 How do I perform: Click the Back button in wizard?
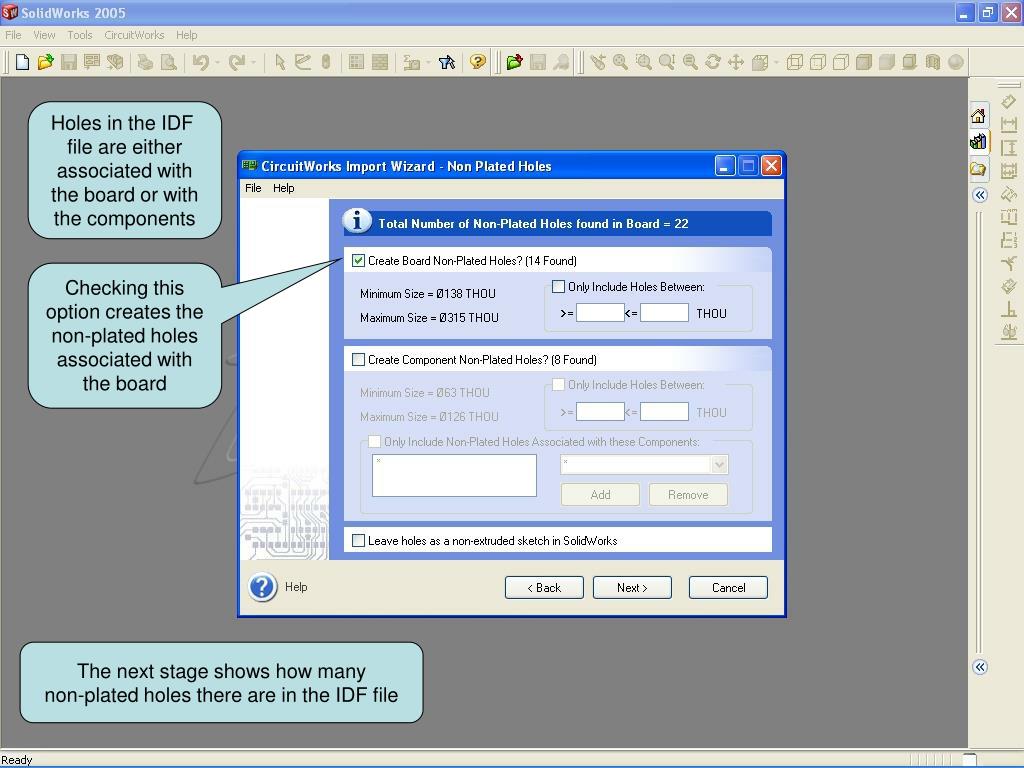544,588
